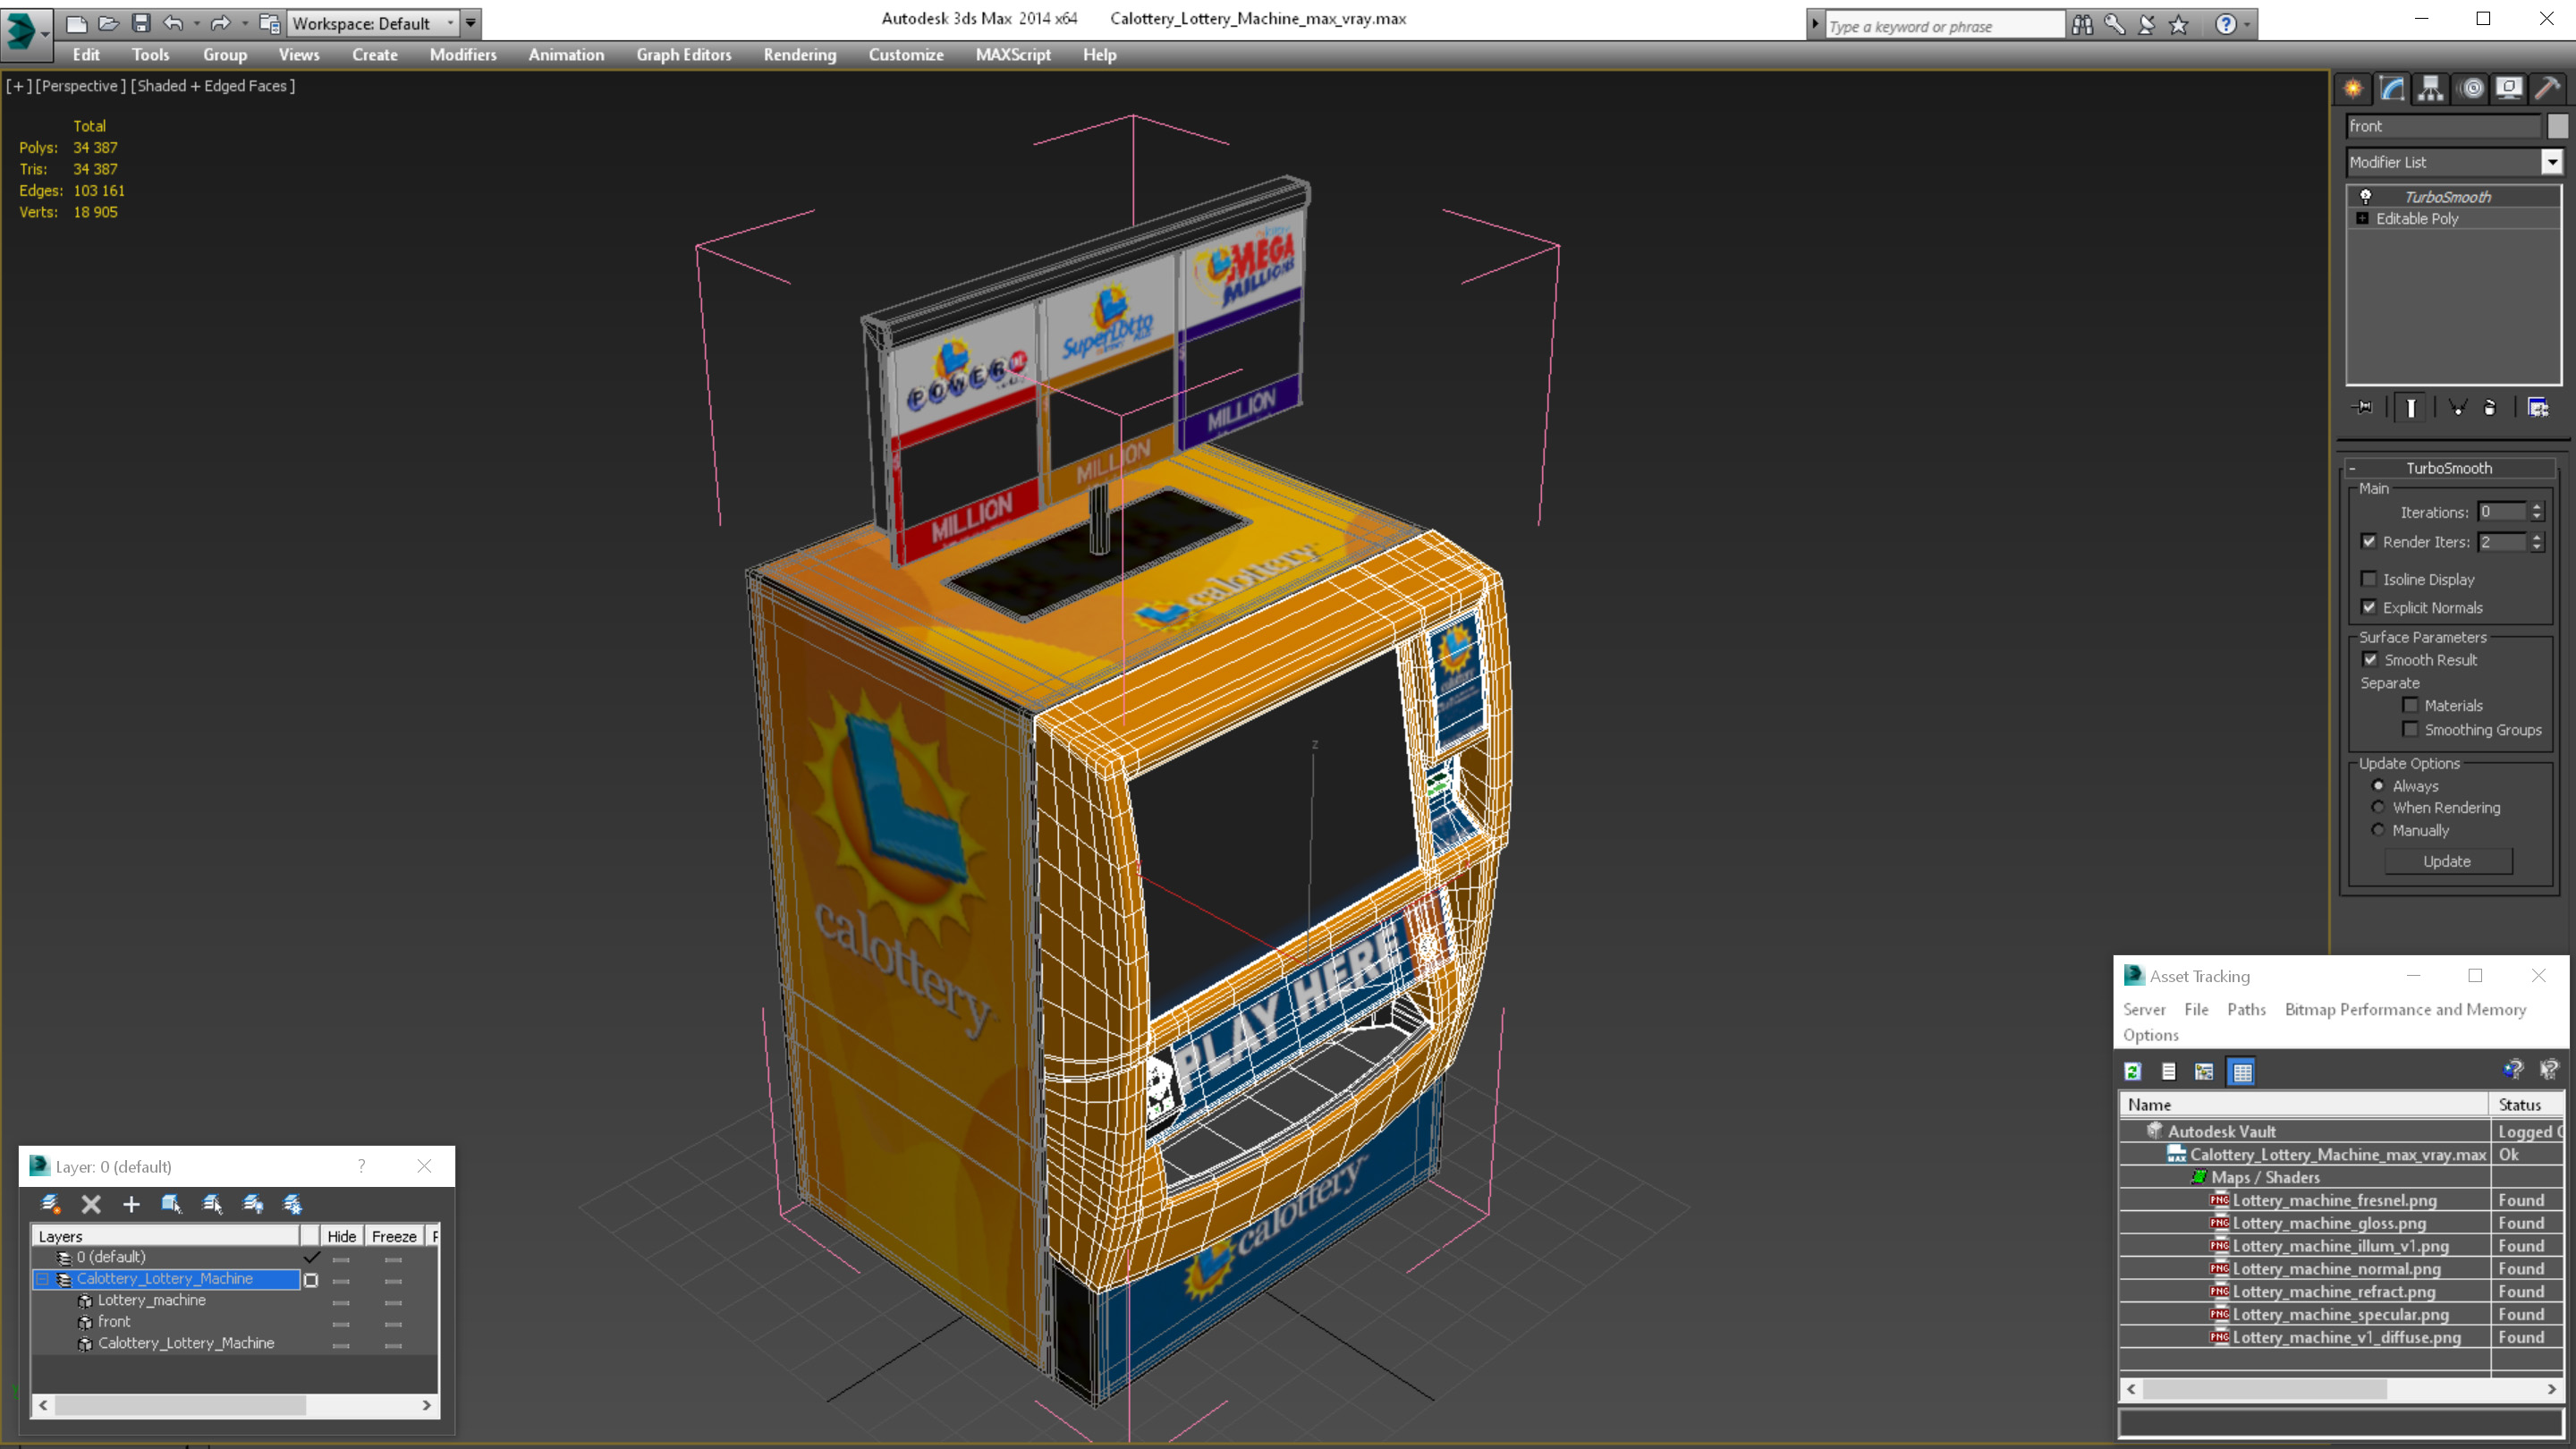Click the object color swatch beside front name
The width and height of the screenshot is (2576, 1449).
[x=2557, y=126]
